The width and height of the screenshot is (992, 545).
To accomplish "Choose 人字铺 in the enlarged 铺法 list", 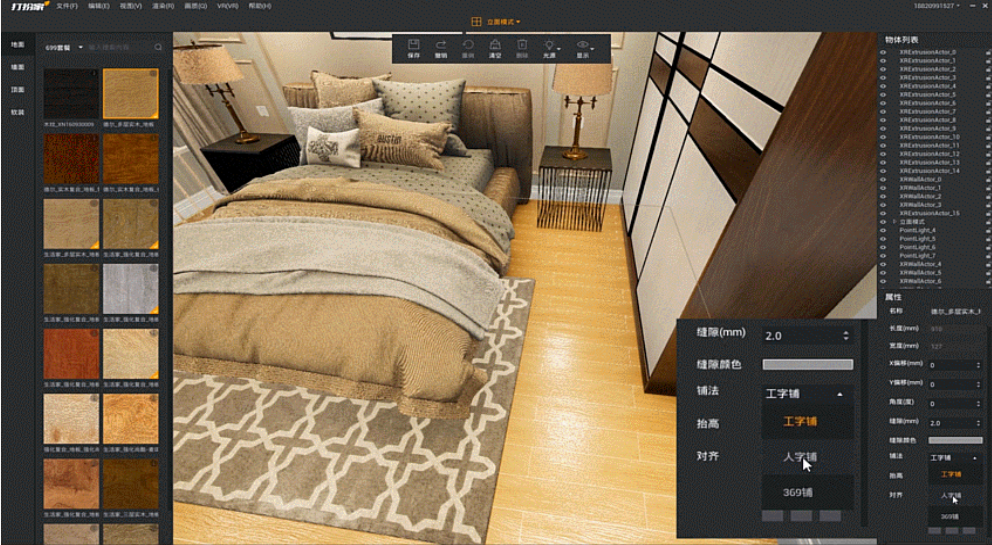I will point(807,456).
